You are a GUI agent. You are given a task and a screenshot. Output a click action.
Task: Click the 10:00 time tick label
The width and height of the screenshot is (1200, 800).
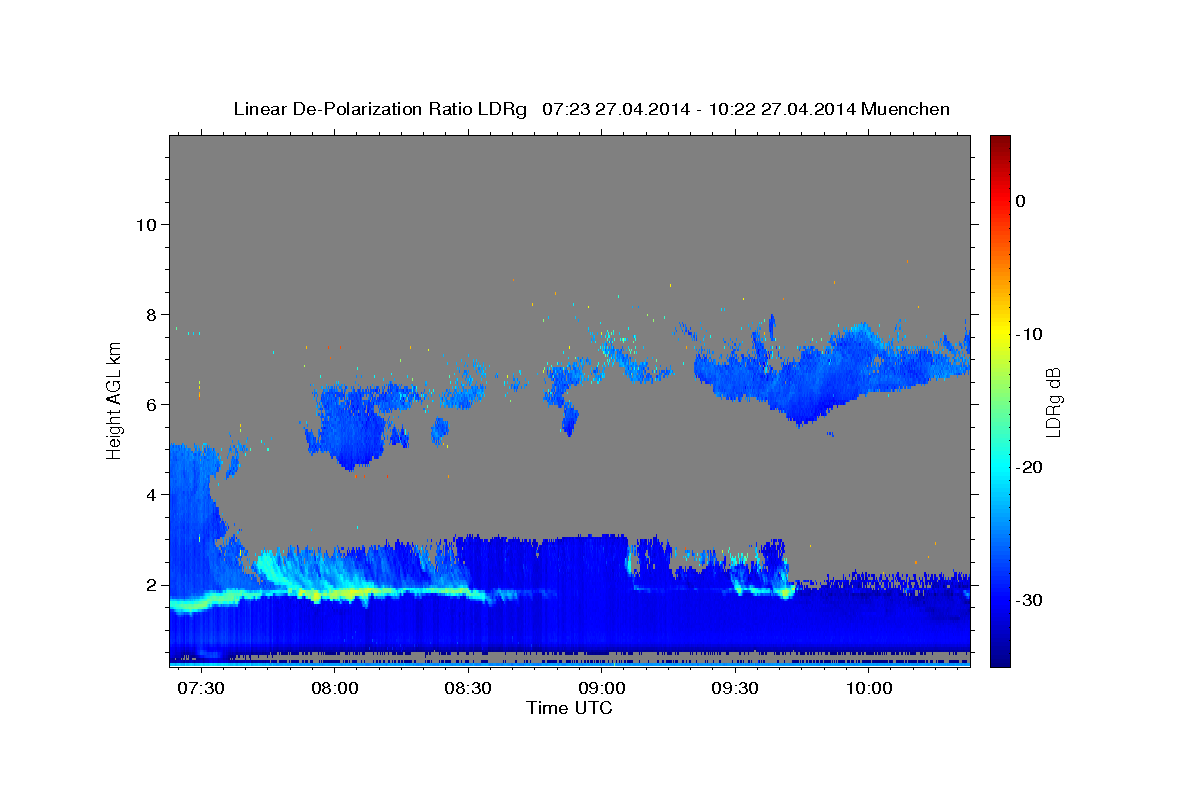coord(869,689)
